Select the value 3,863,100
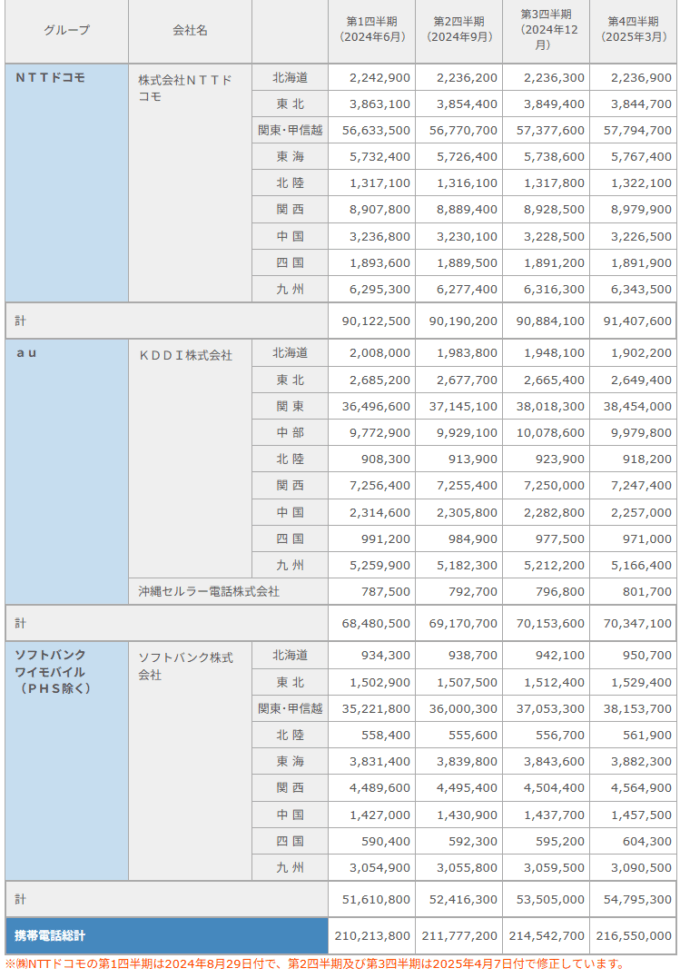Screen dimensions: 680x978 380,104
